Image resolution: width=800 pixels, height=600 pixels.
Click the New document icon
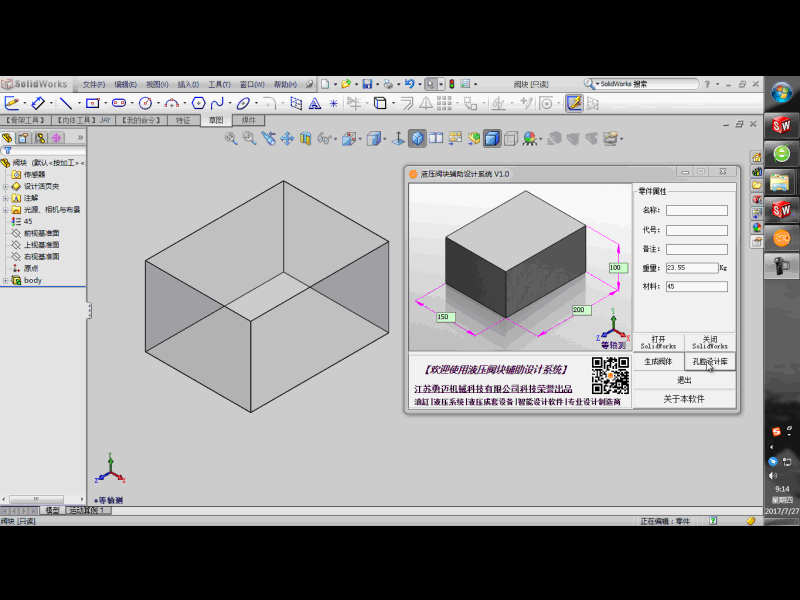[325, 84]
